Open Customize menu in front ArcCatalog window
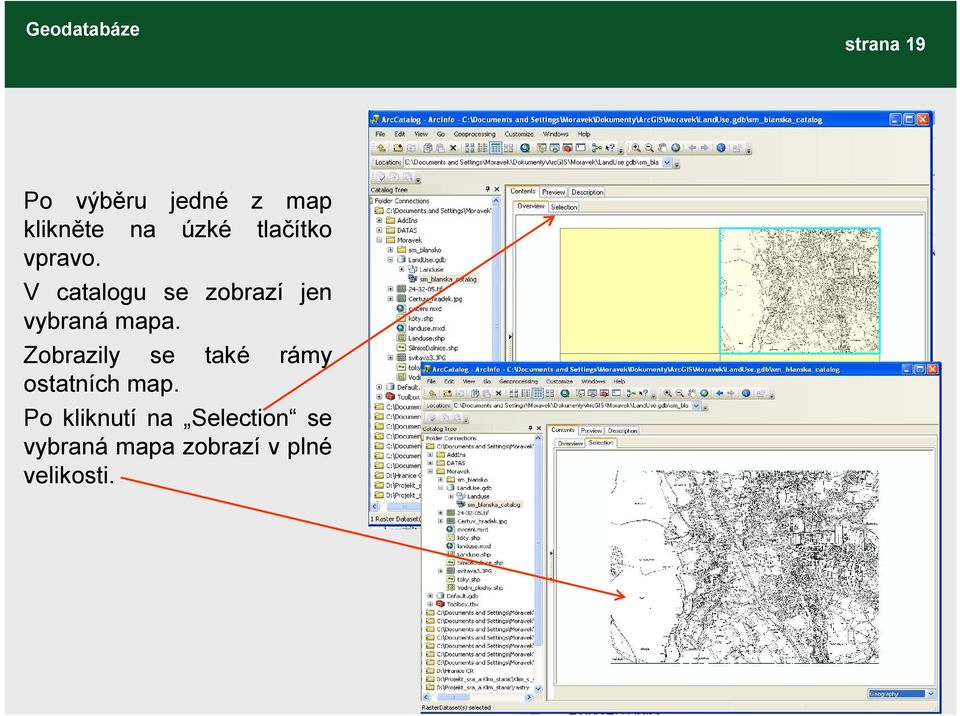Viewport: 960px width, 716px height. tap(560, 381)
